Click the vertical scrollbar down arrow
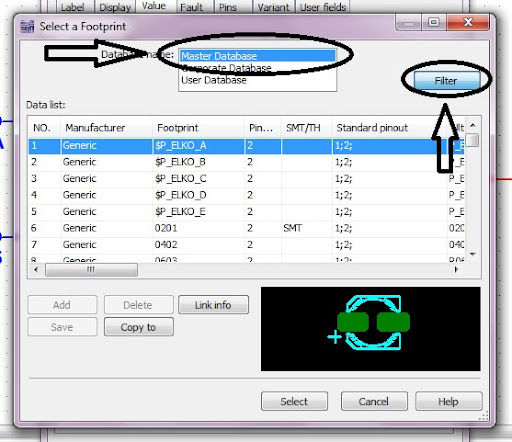 (473, 254)
